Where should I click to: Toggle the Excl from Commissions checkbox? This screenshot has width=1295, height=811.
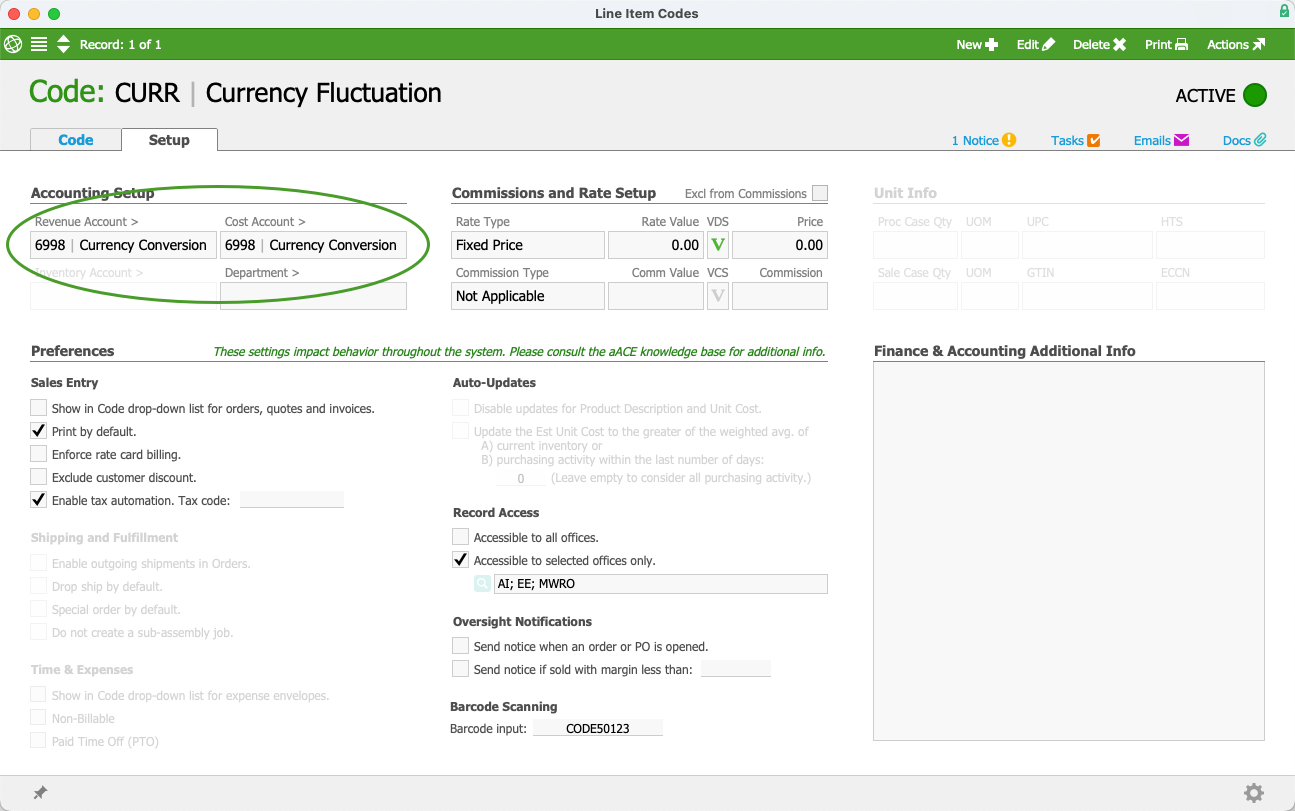click(x=820, y=193)
